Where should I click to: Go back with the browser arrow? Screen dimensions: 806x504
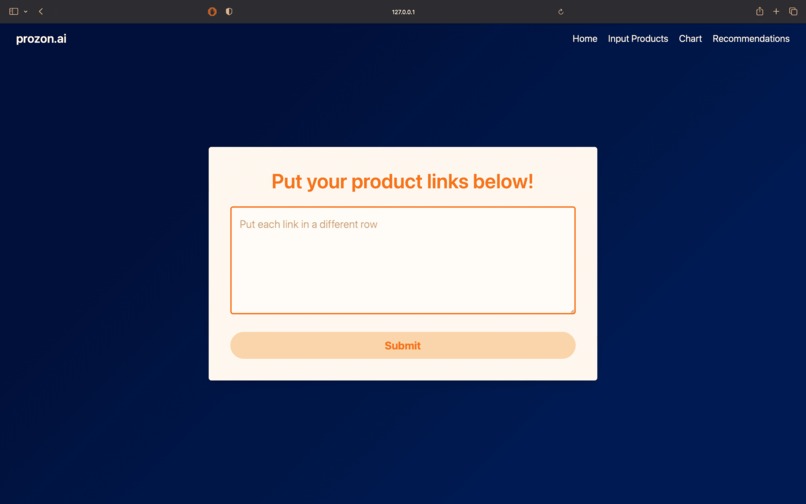[41, 11]
